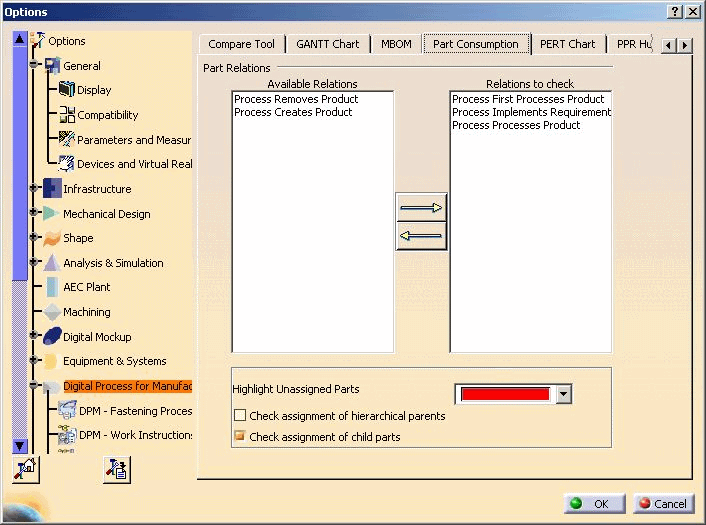The width and height of the screenshot is (706, 525).
Task: Switch to the GANTT Chart tab
Action: (x=327, y=44)
